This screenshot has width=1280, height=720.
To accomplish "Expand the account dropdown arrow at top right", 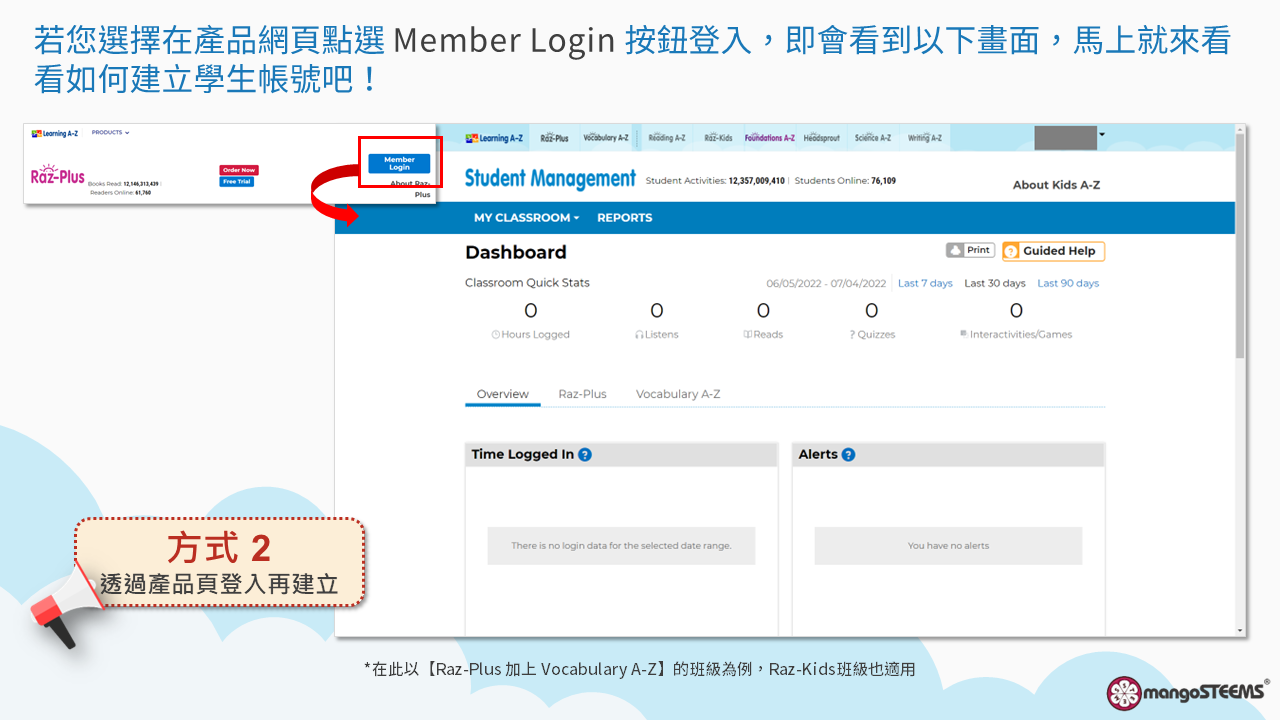I will click(x=1102, y=133).
